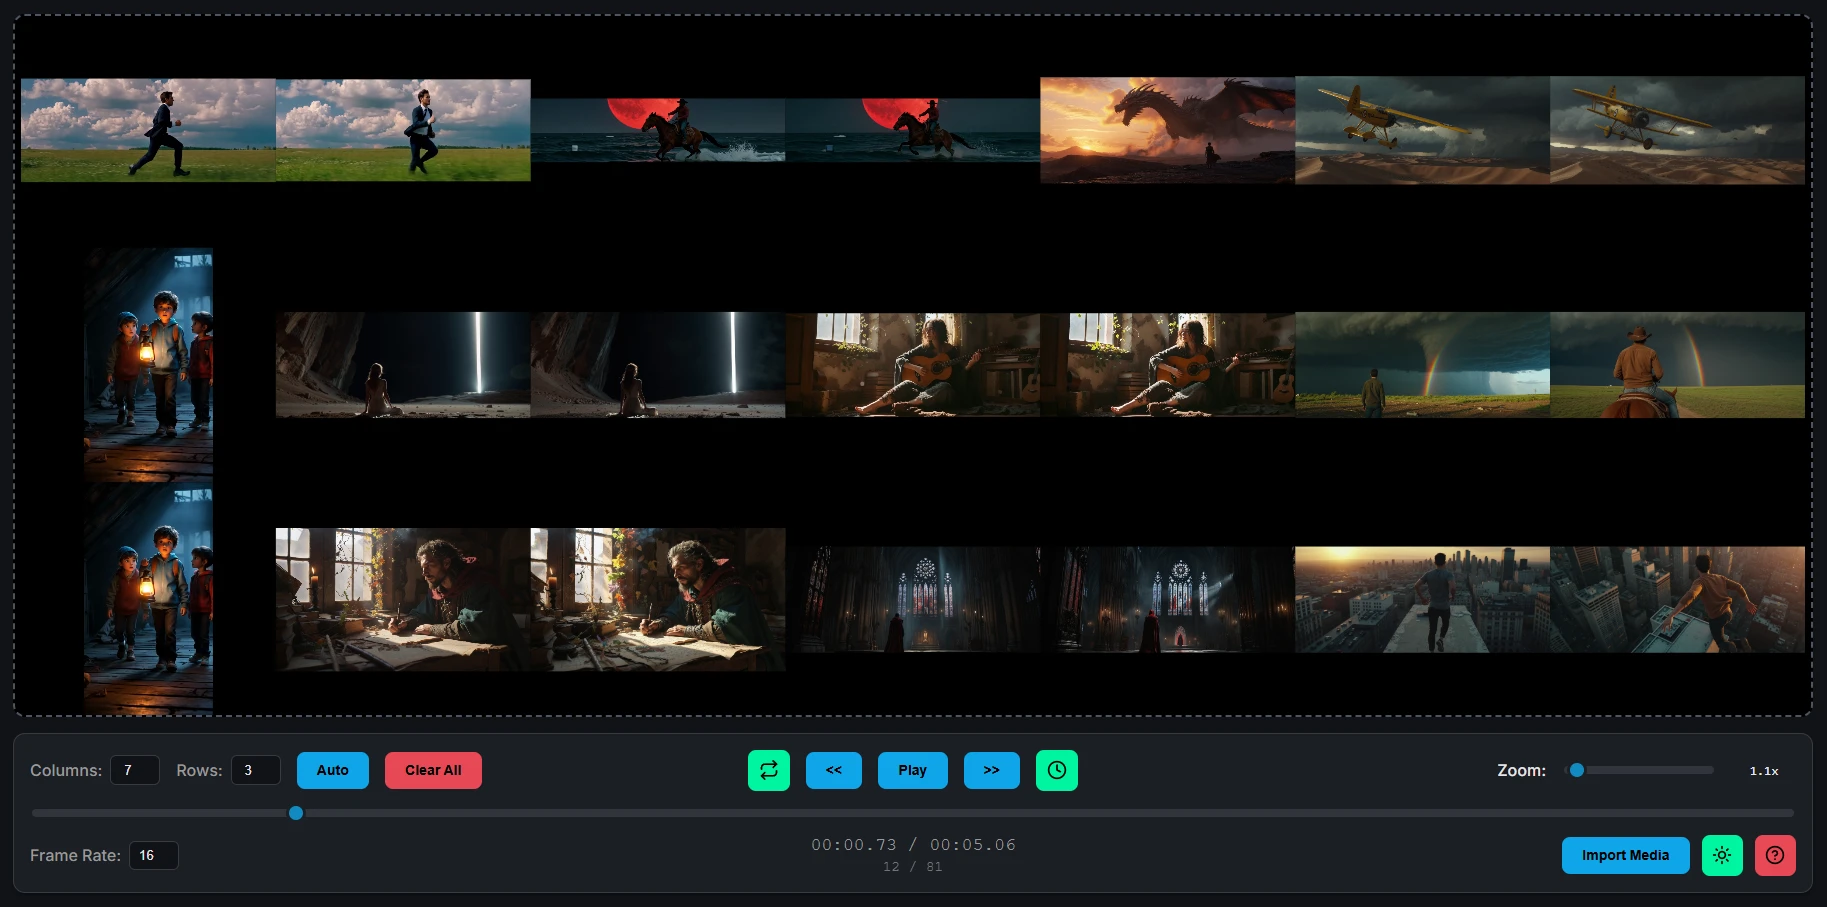Step back with the << button

[x=834, y=770]
